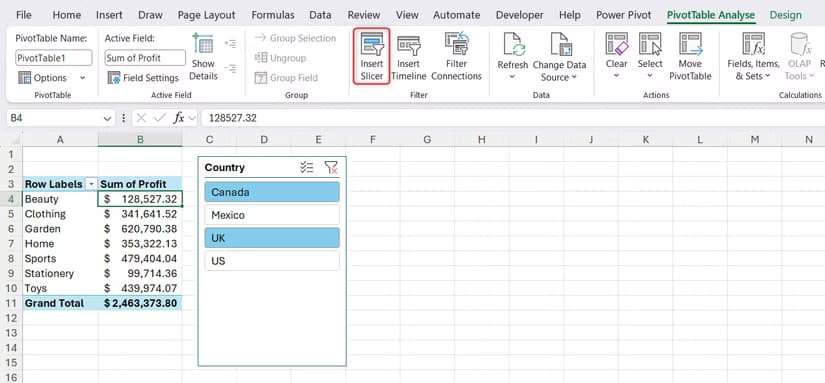The width and height of the screenshot is (825, 383).
Task: Switch to the Page Layout tab
Action: (x=206, y=15)
